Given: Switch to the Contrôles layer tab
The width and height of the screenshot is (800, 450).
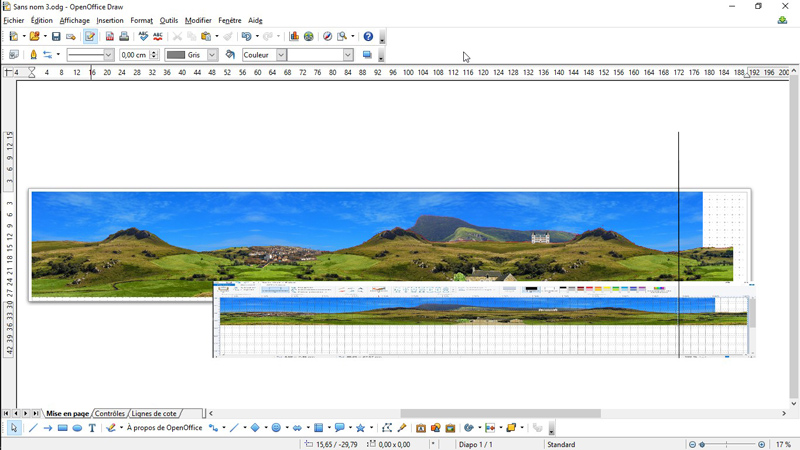Looking at the screenshot, I should click(x=110, y=413).
